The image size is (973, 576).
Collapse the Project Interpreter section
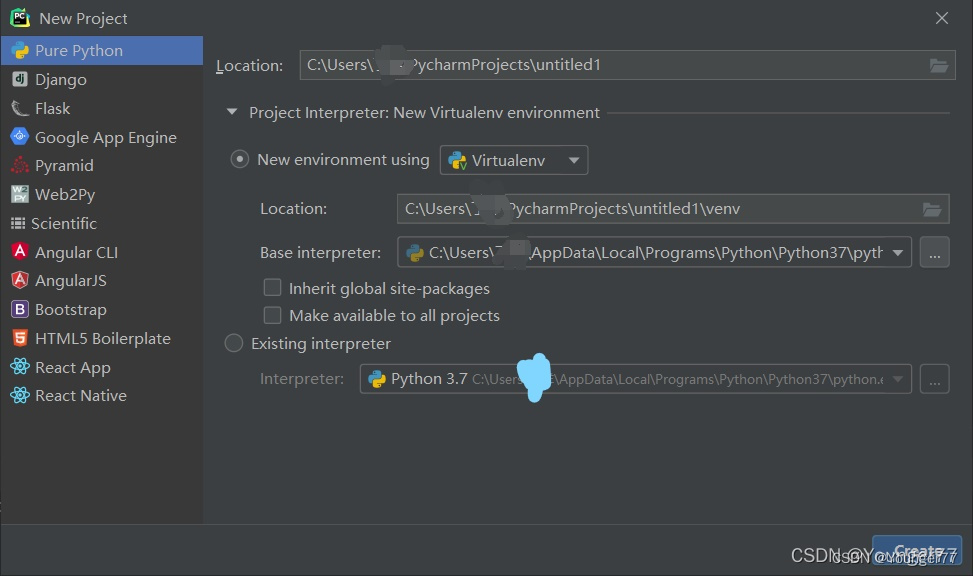pyautogui.click(x=232, y=112)
